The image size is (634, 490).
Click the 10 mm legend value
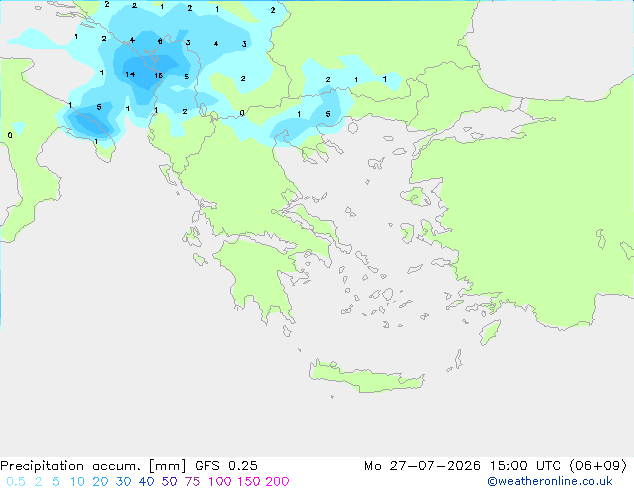[x=77, y=482]
